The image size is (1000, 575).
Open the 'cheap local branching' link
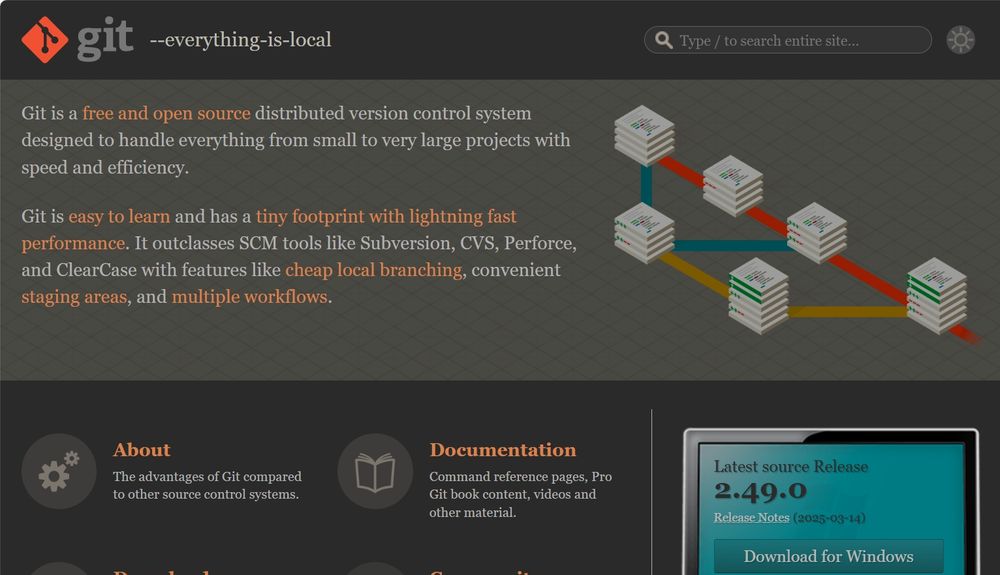click(374, 270)
